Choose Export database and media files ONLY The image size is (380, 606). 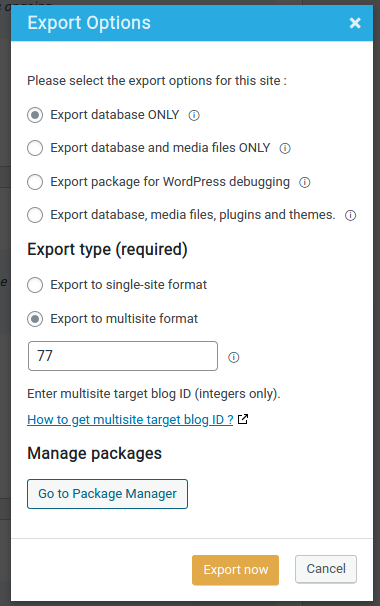(35, 148)
